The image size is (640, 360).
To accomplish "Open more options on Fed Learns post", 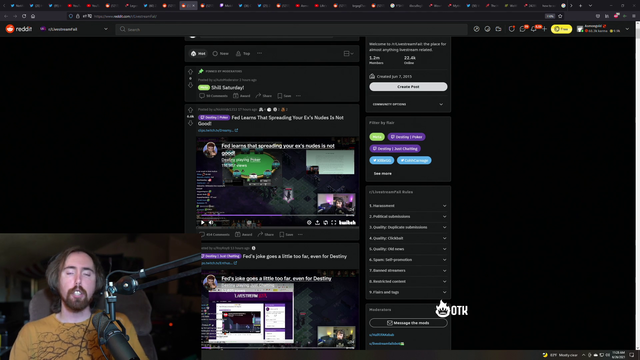I will [x=300, y=235].
